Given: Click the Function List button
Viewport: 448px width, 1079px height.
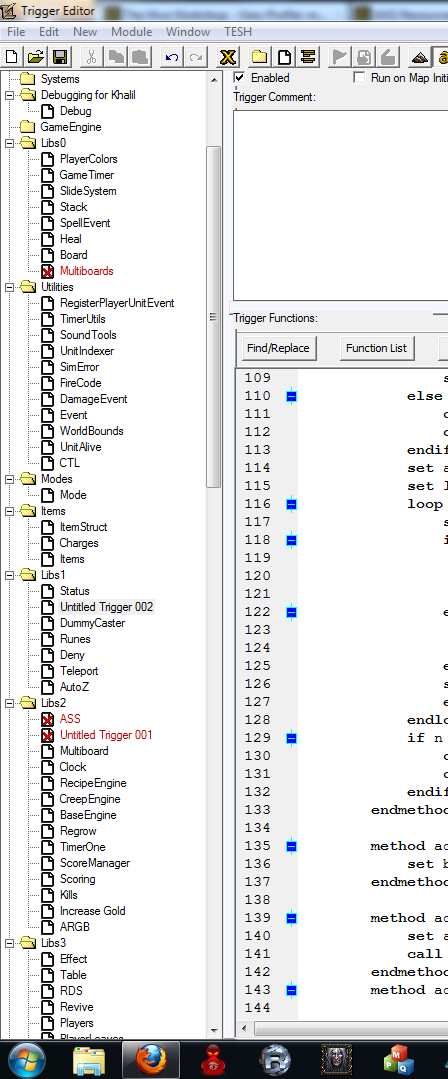Looking at the screenshot, I should 376,348.
